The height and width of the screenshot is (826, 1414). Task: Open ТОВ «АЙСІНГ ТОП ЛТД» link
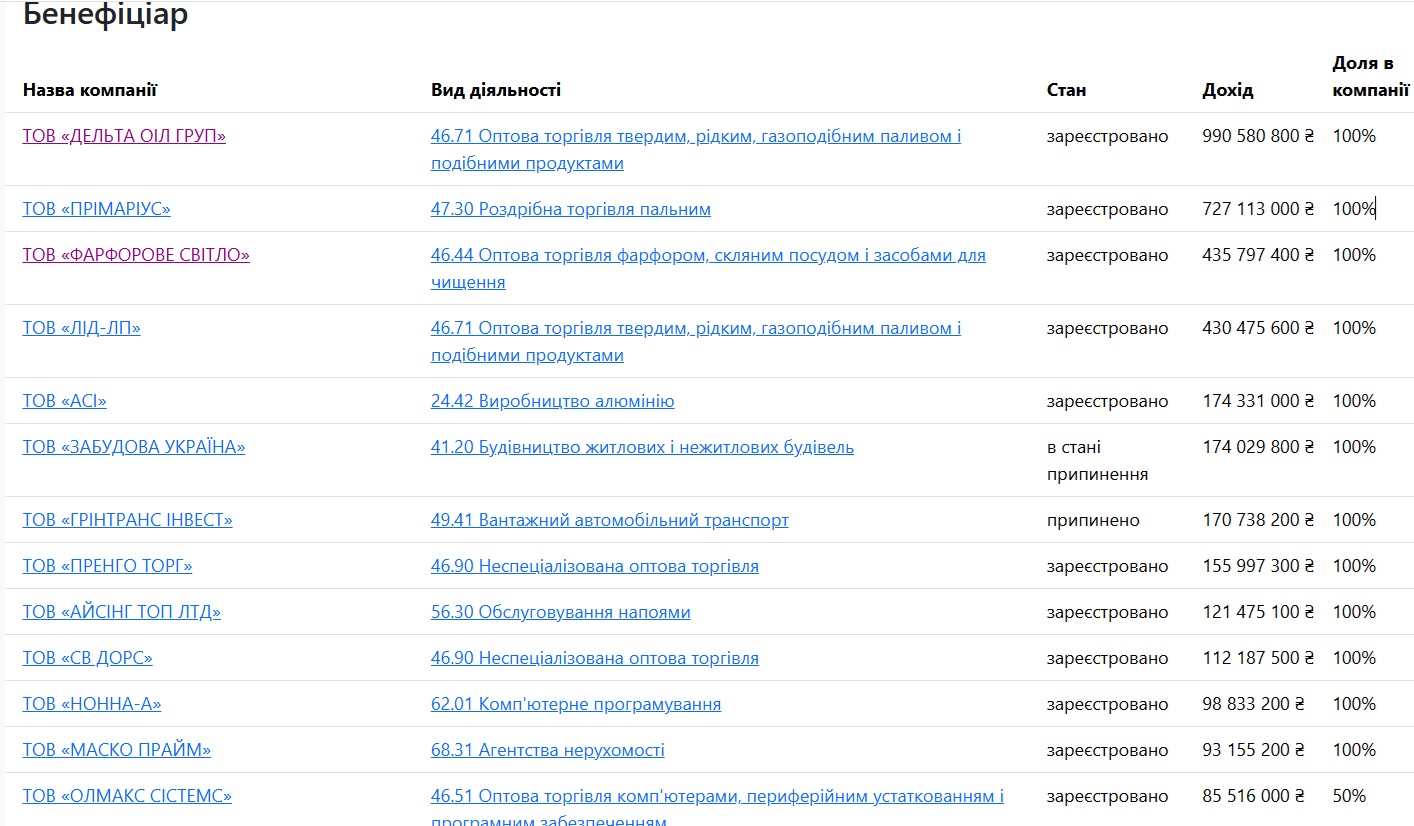[122, 612]
